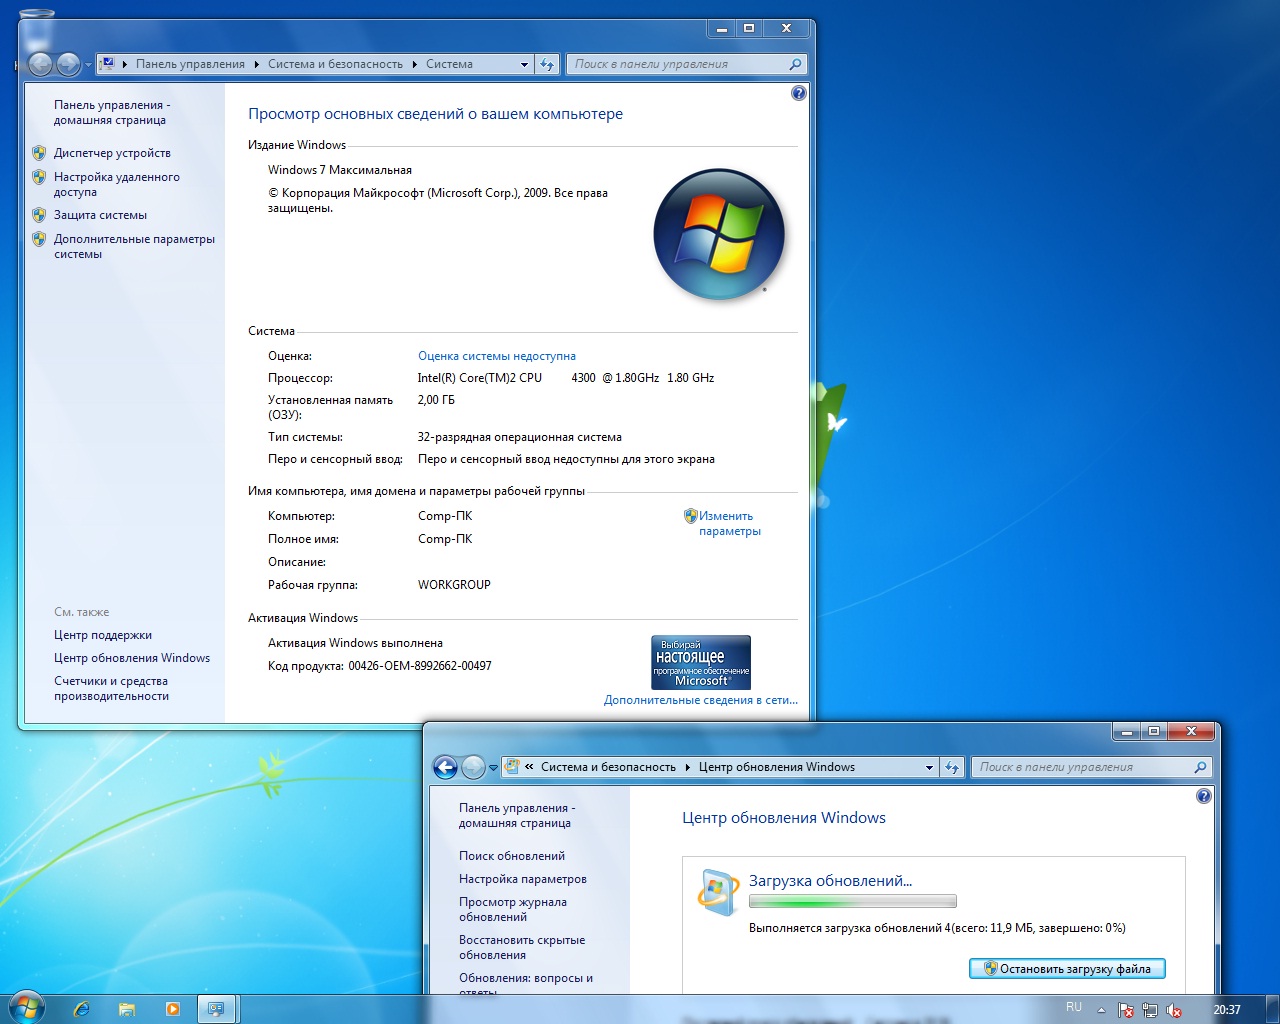Open Device Manager (Диспетчер устройств) link
The height and width of the screenshot is (1024, 1280).
pyautogui.click(x=112, y=153)
